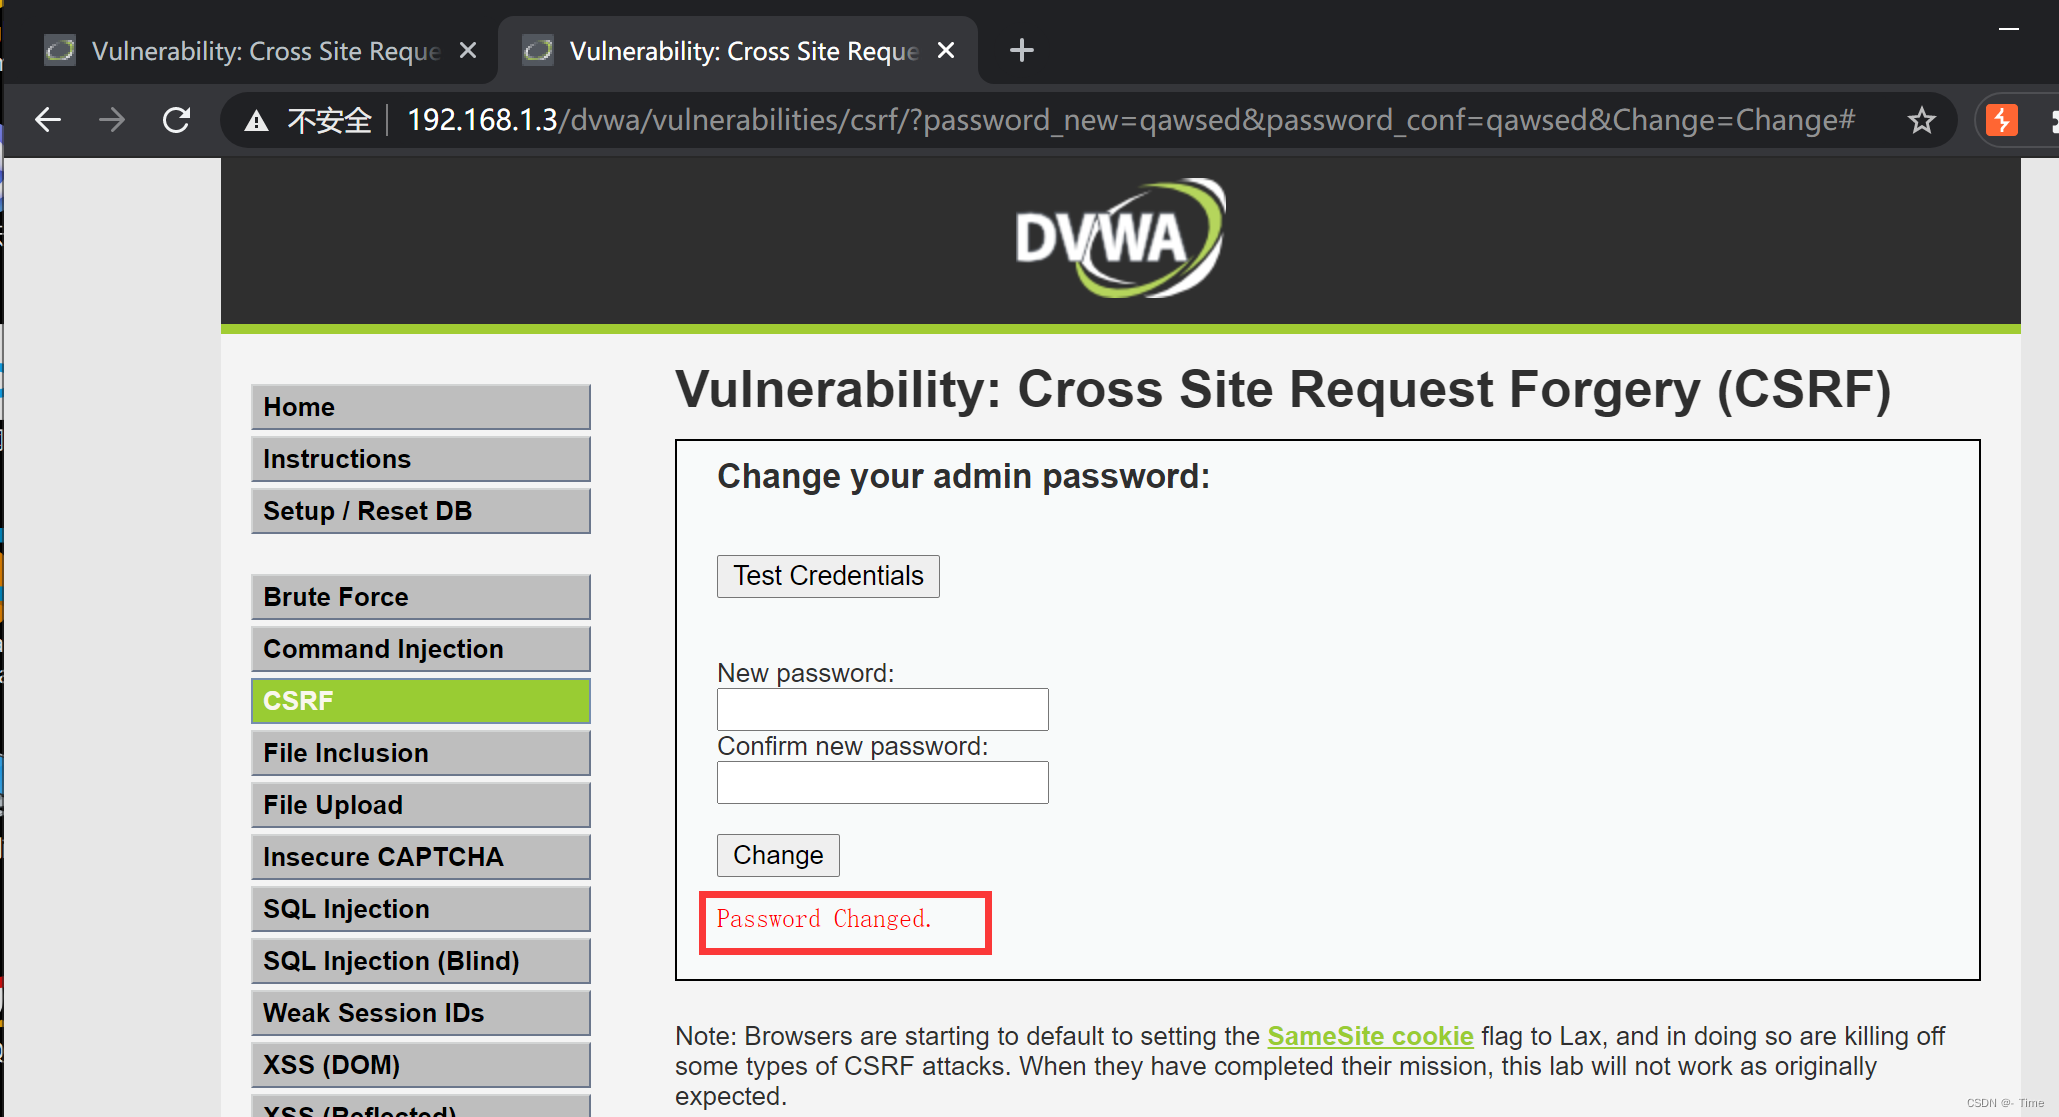Click the Test Credentials button

click(827, 576)
